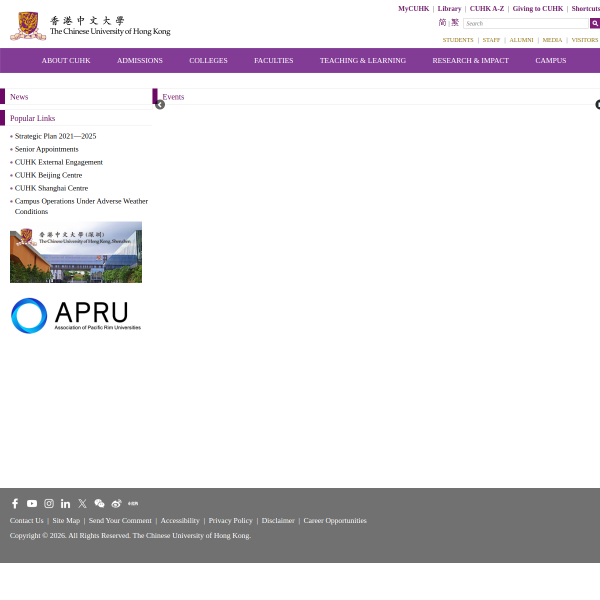Go to the STUDENTS section
600x600 pixels.
click(x=458, y=40)
